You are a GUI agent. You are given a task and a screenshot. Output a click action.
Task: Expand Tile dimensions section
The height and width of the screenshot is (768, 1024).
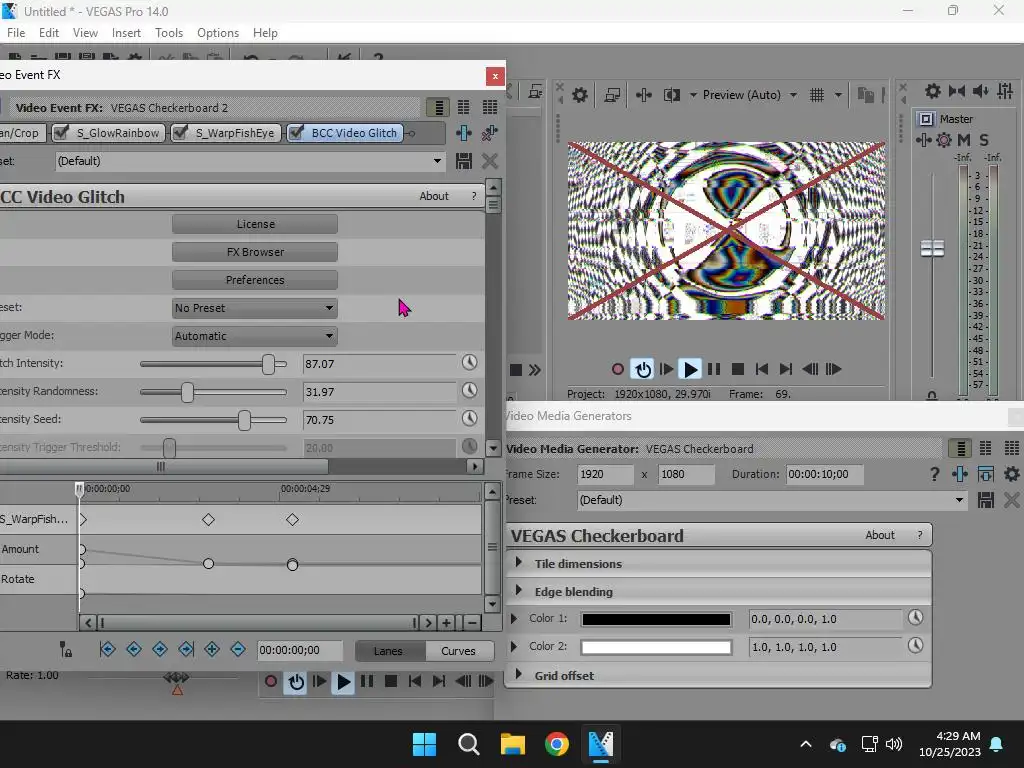[519, 563]
